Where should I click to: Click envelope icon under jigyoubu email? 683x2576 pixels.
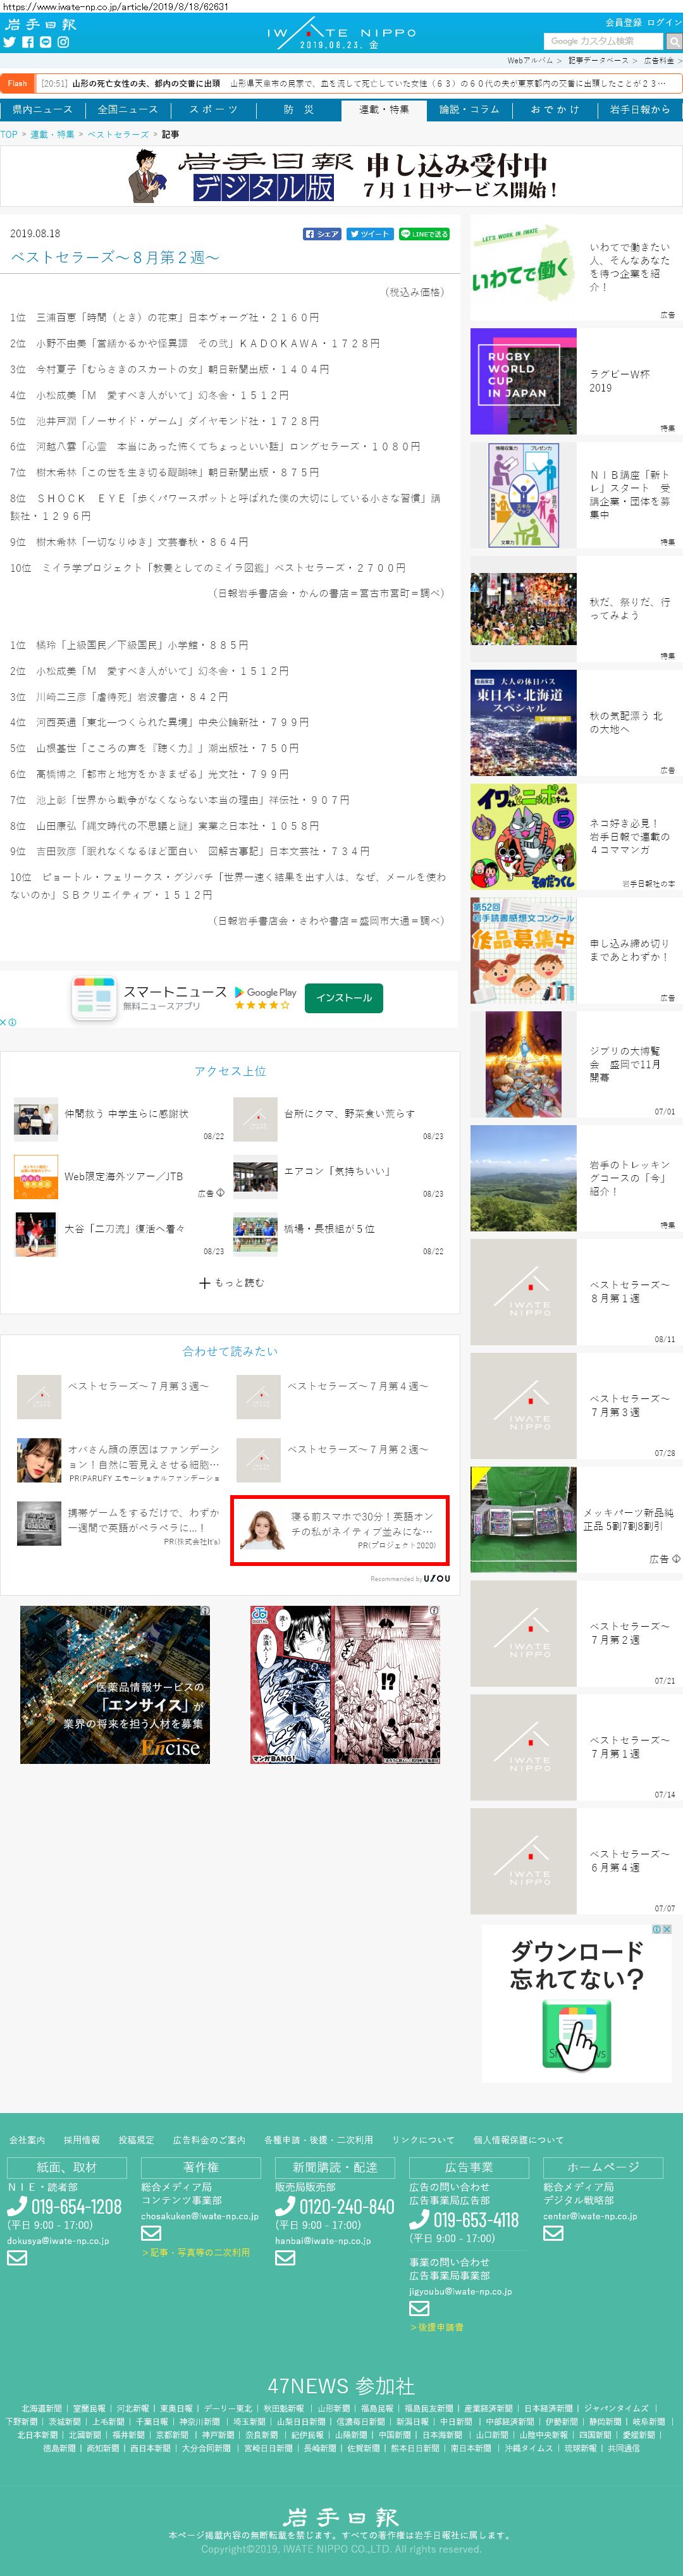coord(419,2308)
